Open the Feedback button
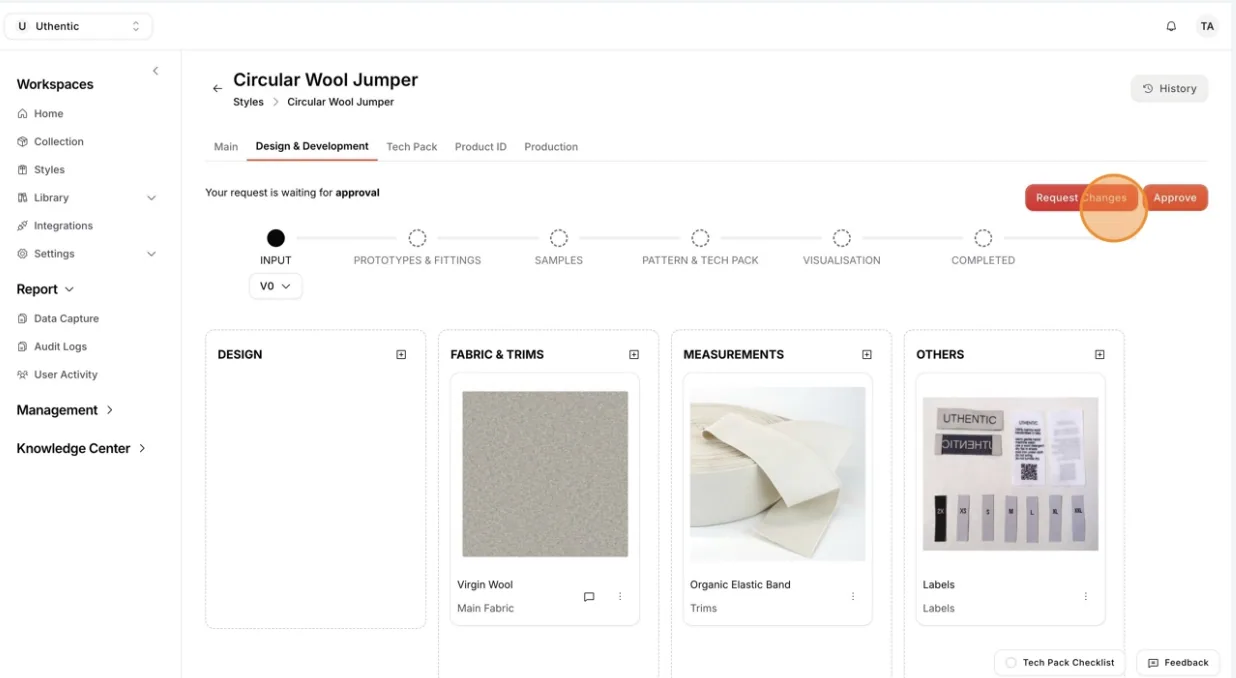 coord(1178,663)
